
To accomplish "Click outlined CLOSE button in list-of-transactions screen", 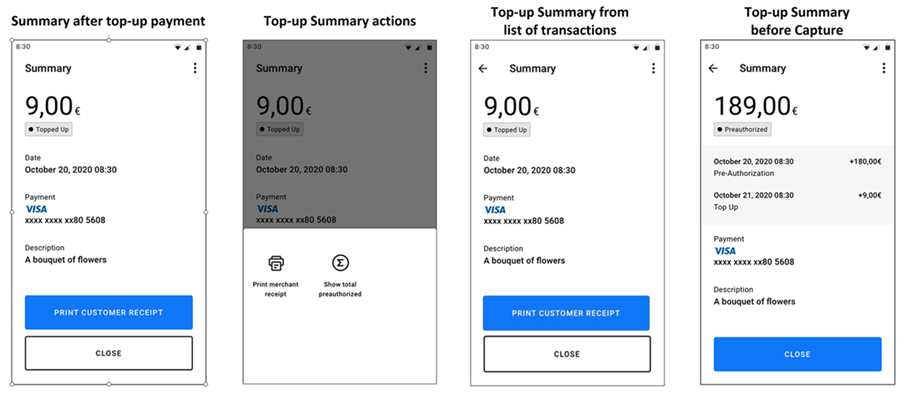I will (566, 354).
